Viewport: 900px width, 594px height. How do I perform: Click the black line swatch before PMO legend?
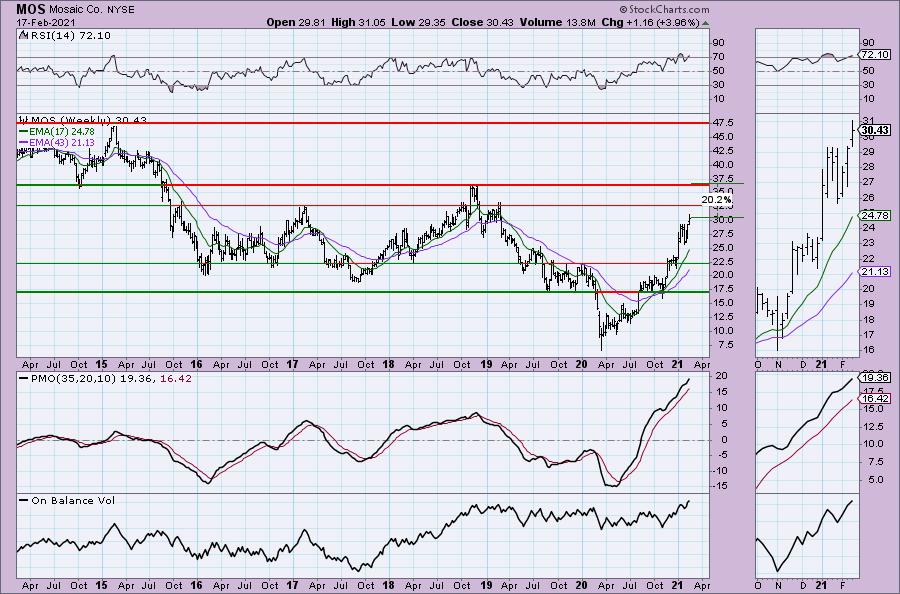pyautogui.click(x=24, y=379)
